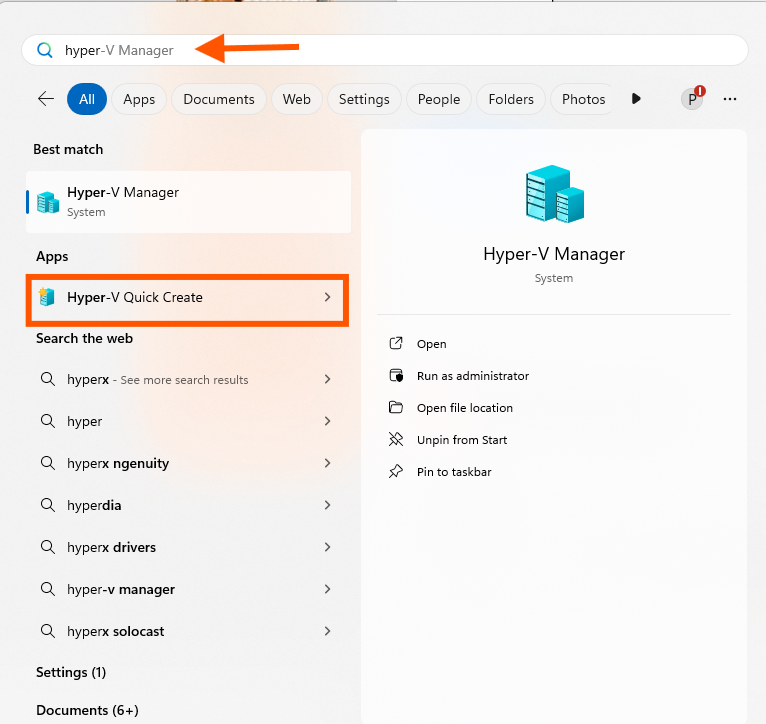Show more filters with the play arrow
Viewport: 766px width, 724px height.
point(636,99)
